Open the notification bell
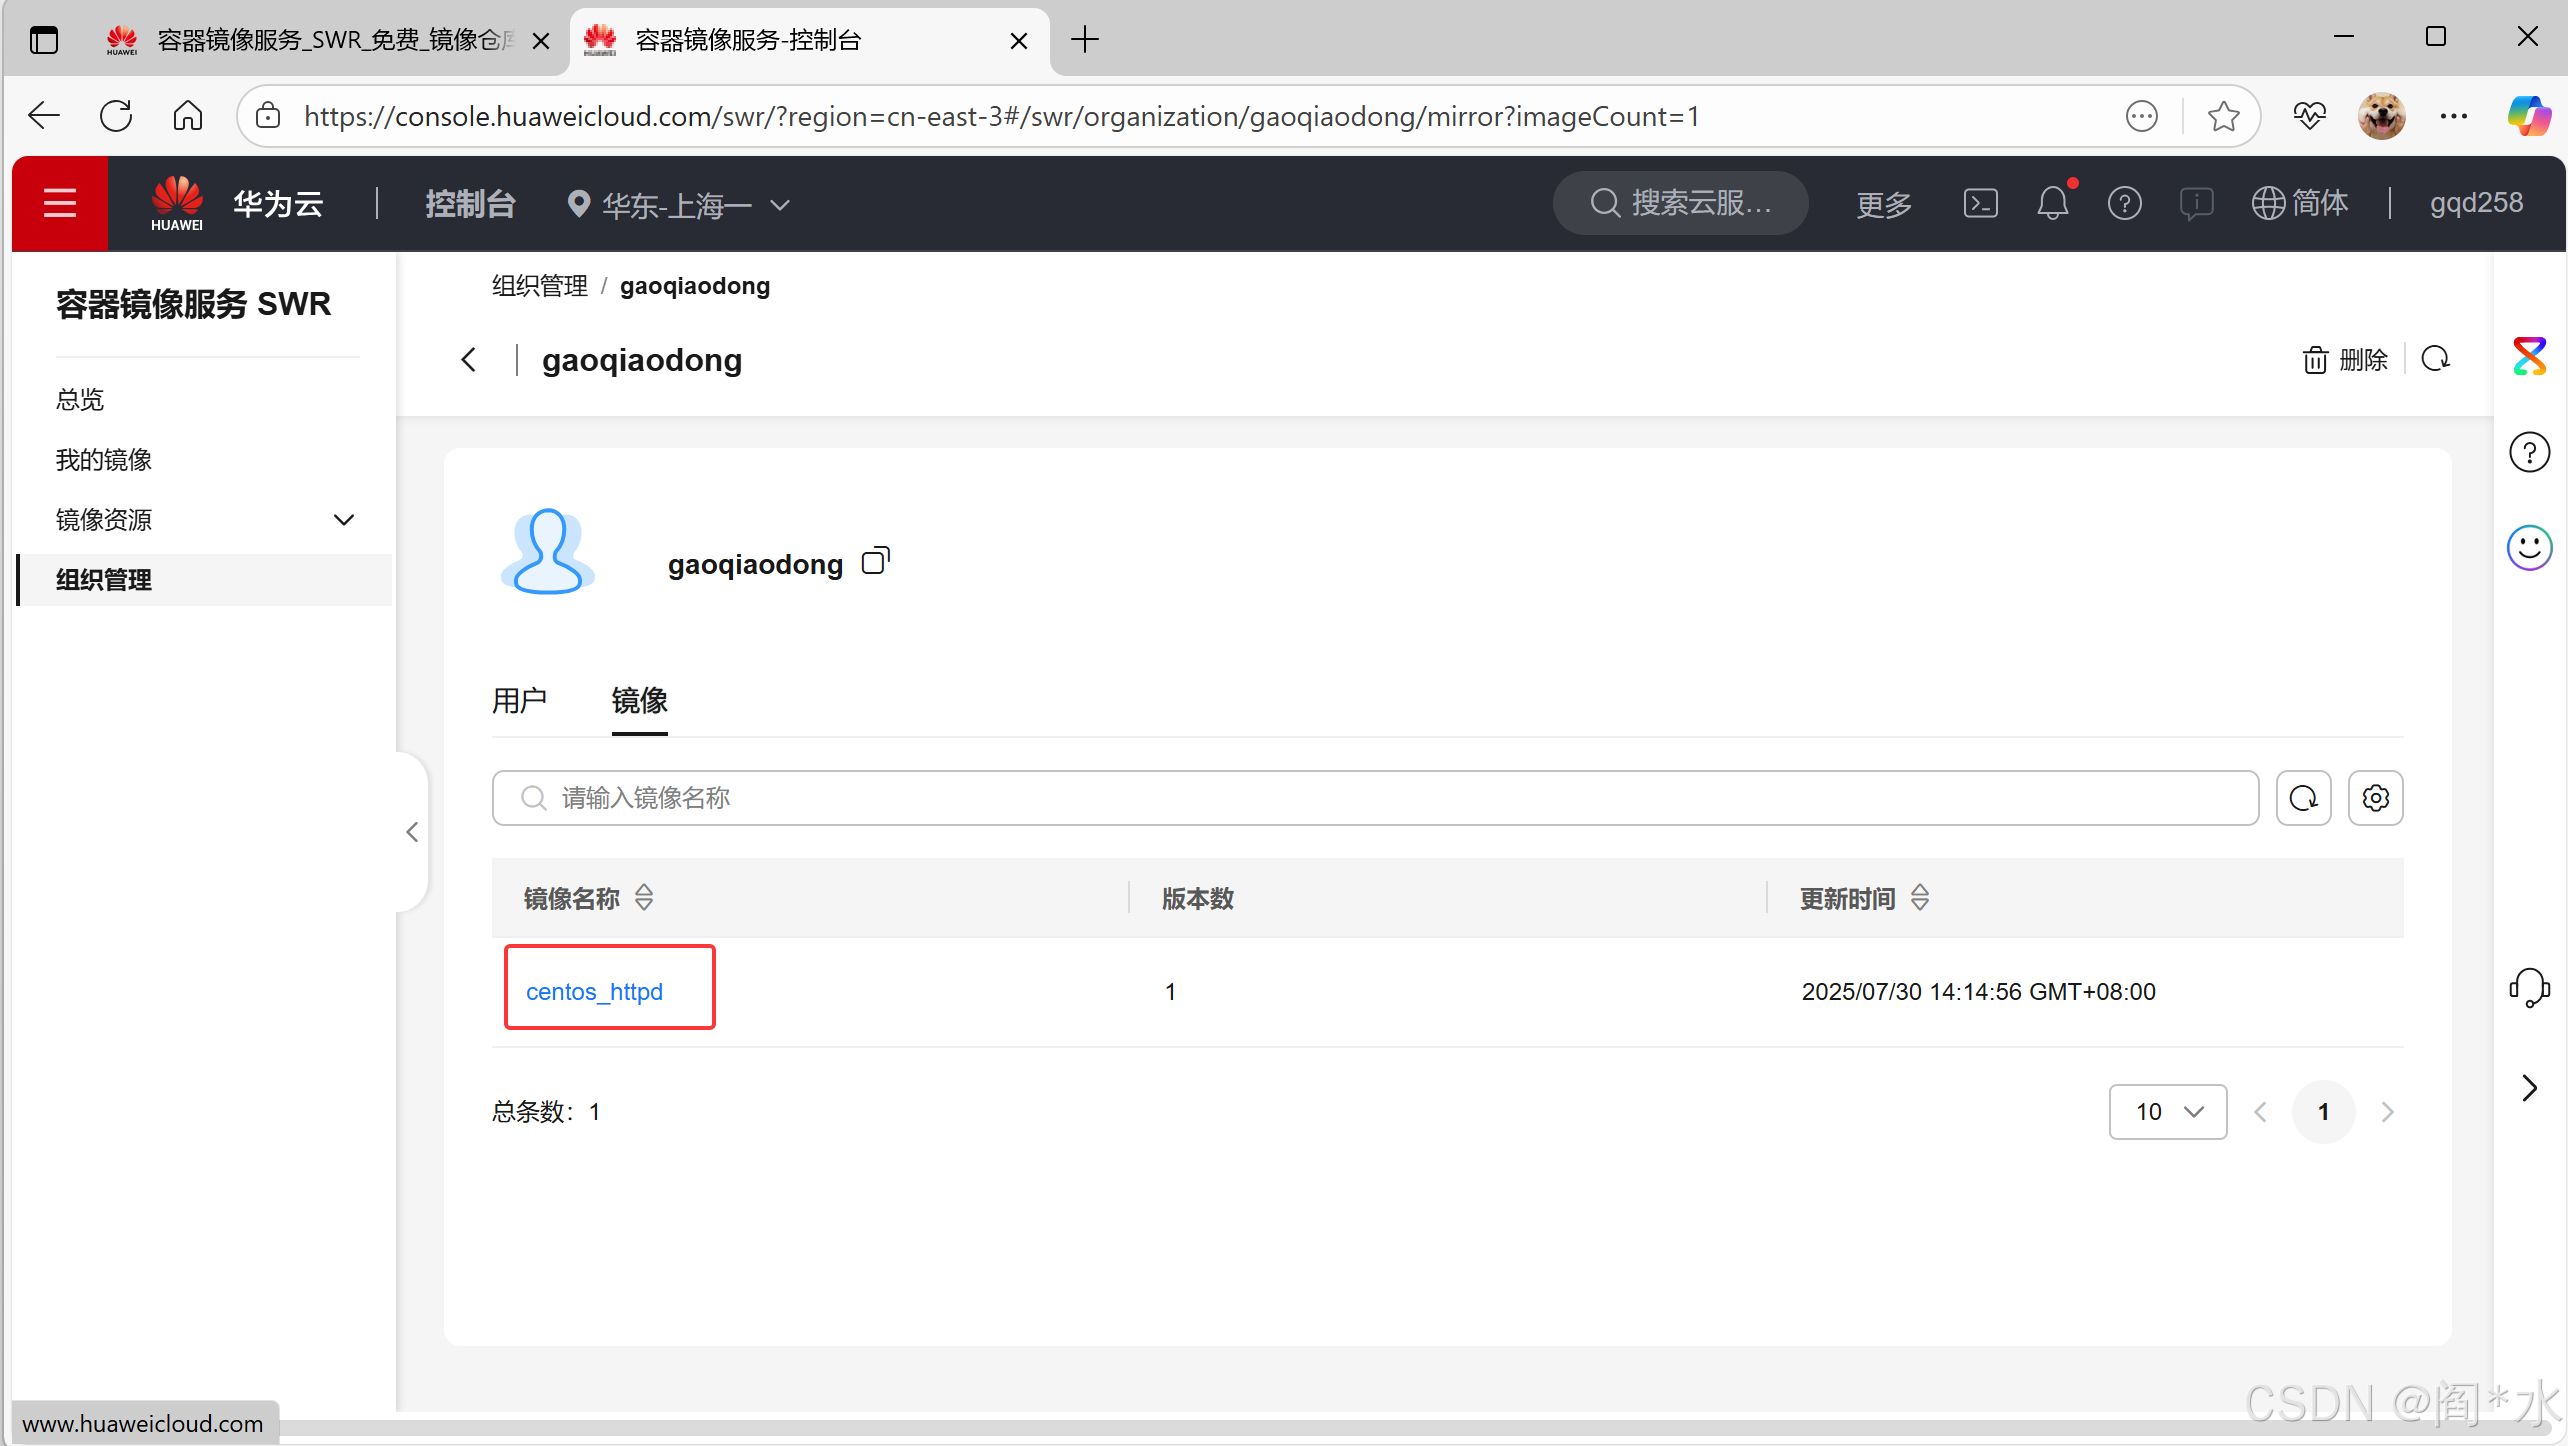The width and height of the screenshot is (2568, 1446). click(x=2052, y=203)
